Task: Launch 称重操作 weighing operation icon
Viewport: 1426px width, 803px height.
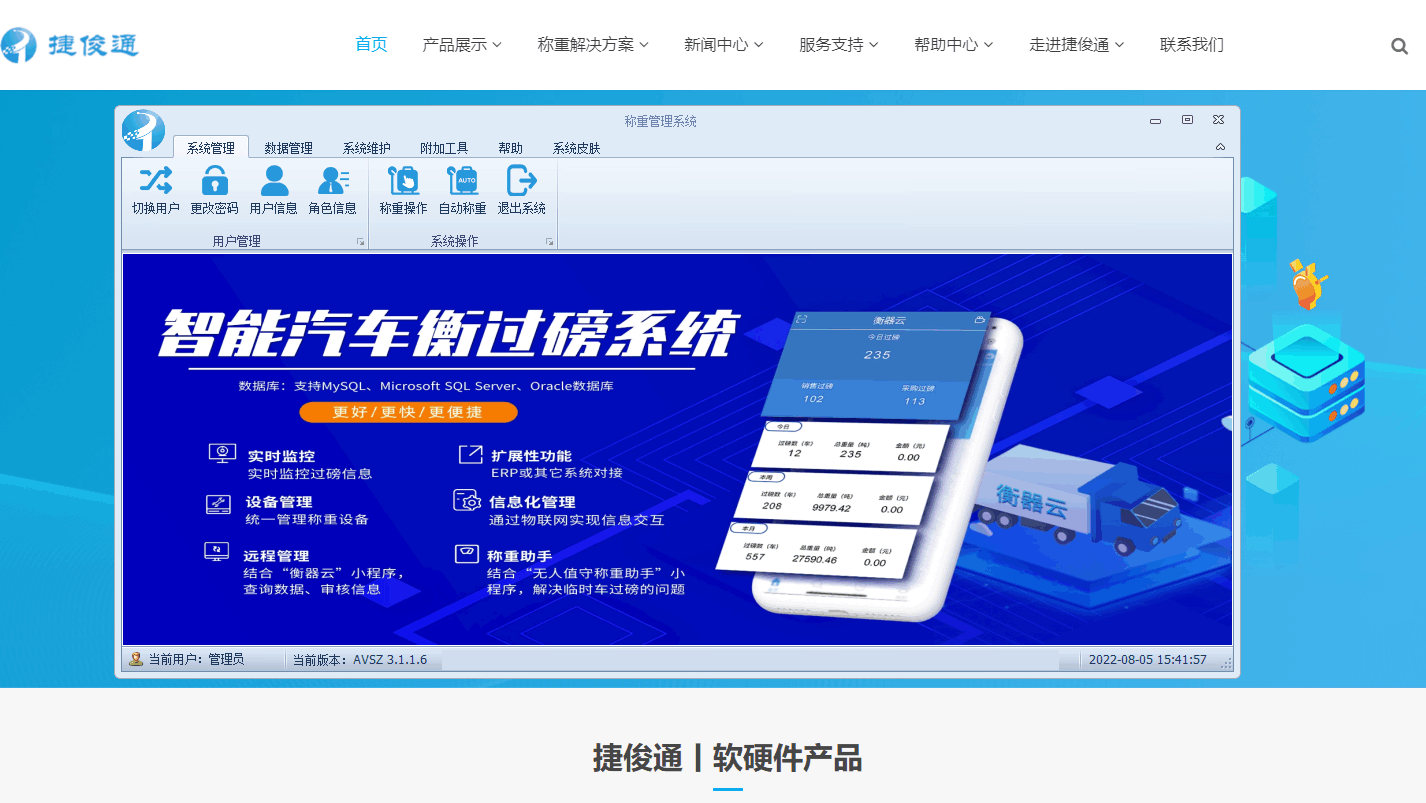Action: click(x=404, y=180)
